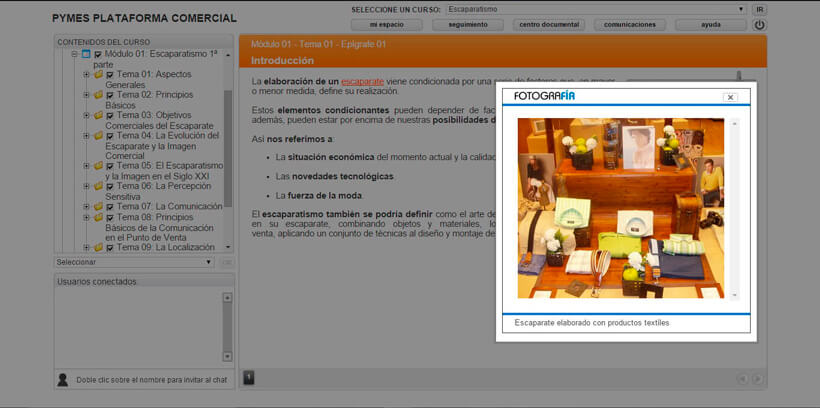
Task: Open Tema 07: La Comunicación label
Action: pyautogui.click(x=169, y=207)
